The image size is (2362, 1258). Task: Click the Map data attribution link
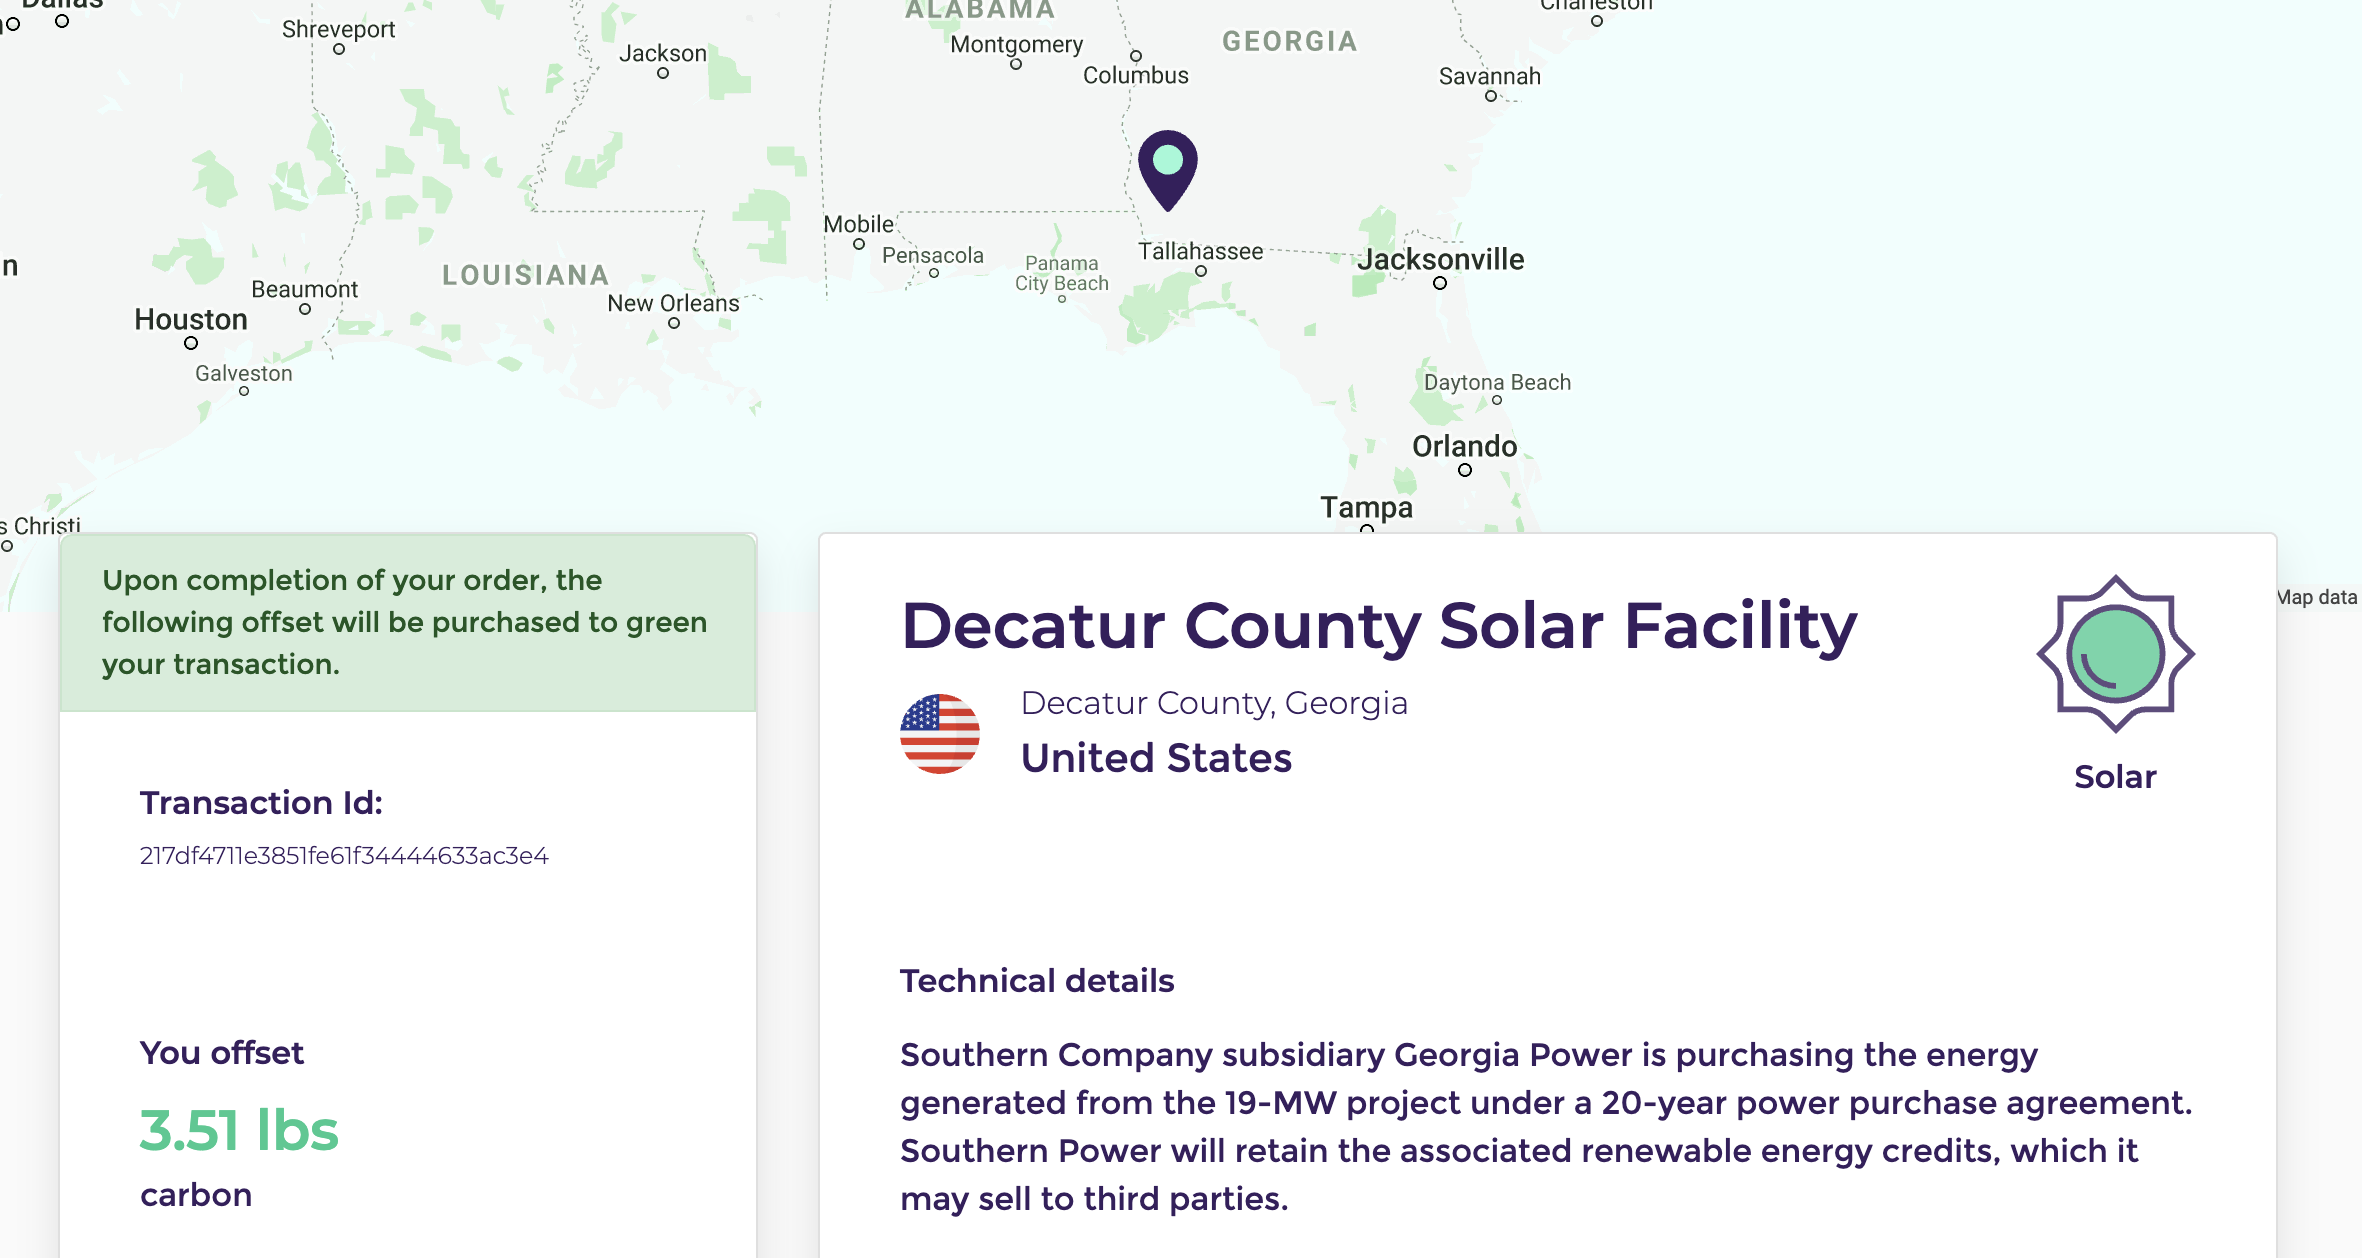[x=2318, y=597]
